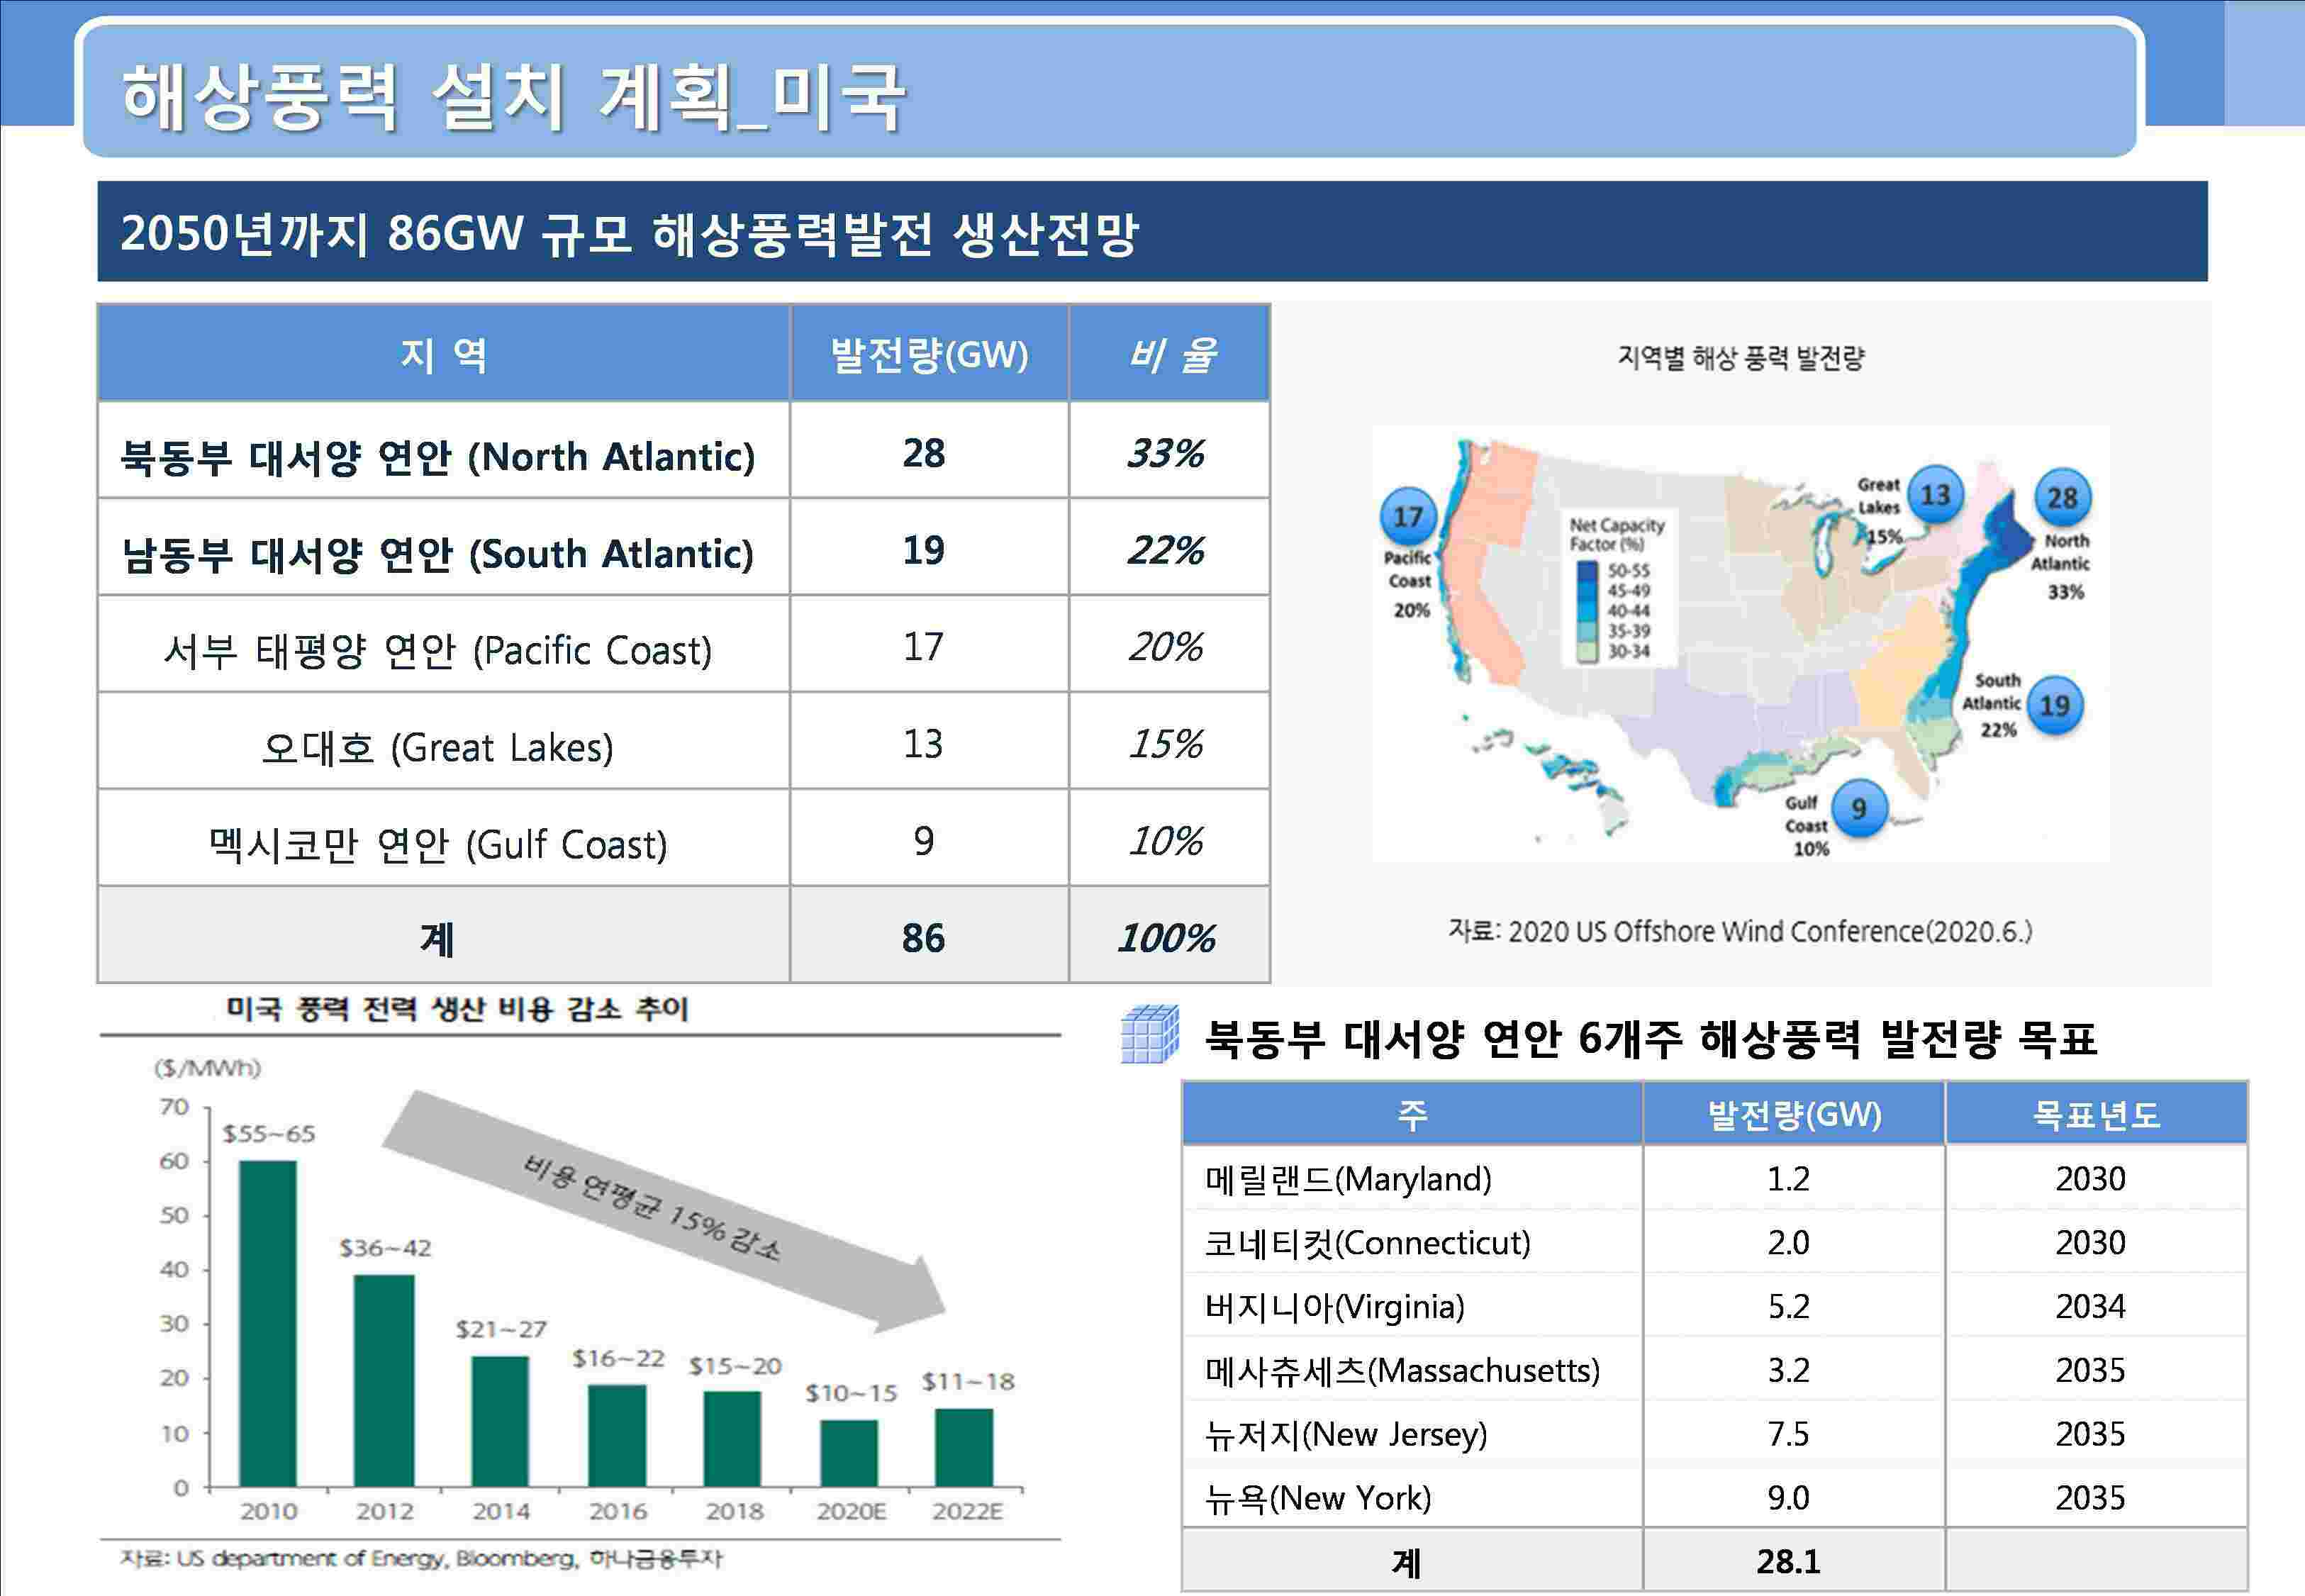Click the 주 column header
Viewport: 2305px width, 1596px height.
(1412, 1114)
